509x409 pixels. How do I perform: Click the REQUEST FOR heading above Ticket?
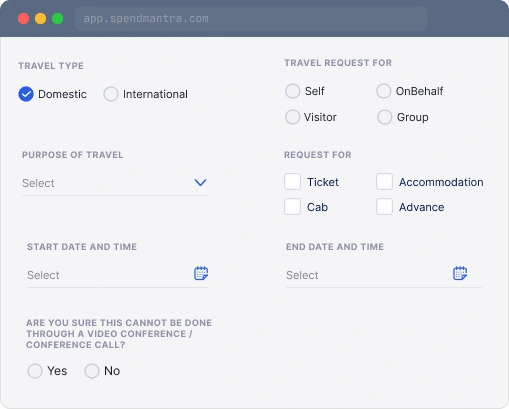point(318,155)
